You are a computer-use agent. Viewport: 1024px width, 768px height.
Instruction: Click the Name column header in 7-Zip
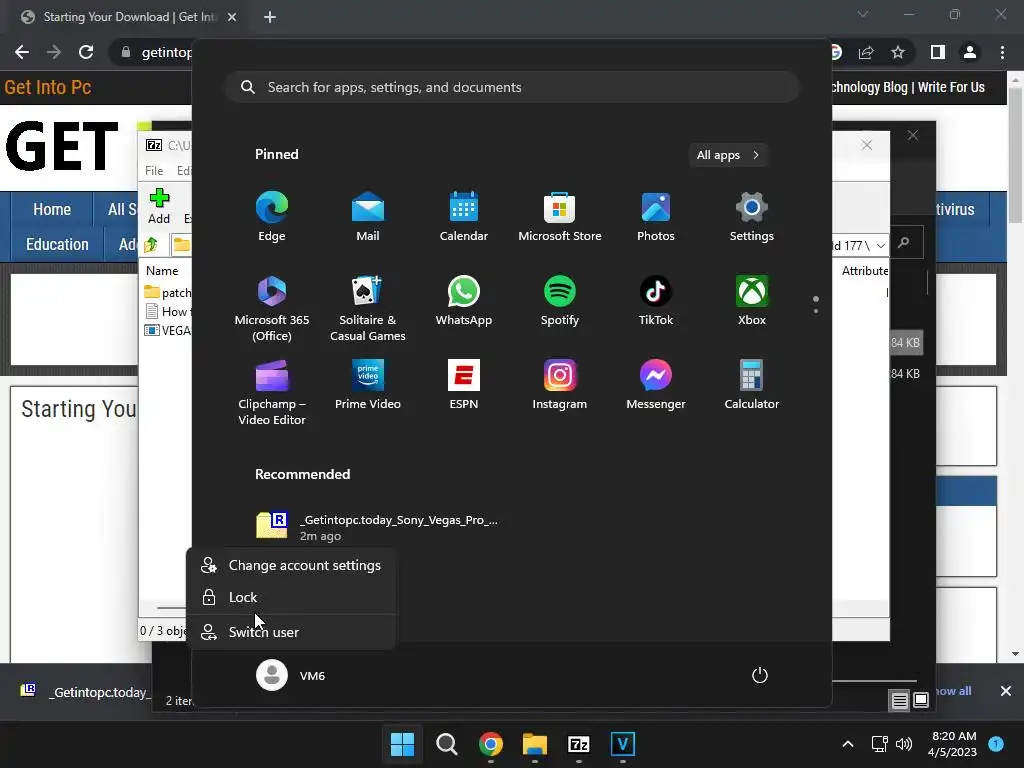(162, 270)
